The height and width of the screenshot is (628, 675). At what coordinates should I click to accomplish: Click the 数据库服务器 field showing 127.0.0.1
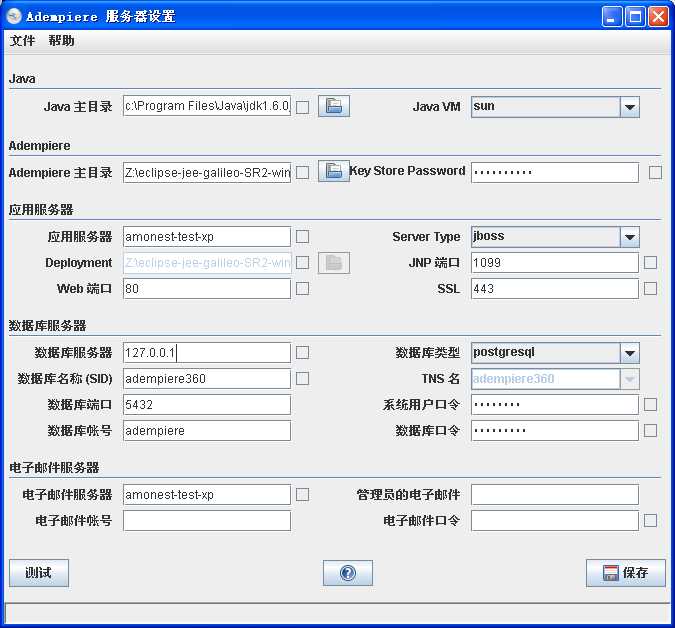click(207, 353)
